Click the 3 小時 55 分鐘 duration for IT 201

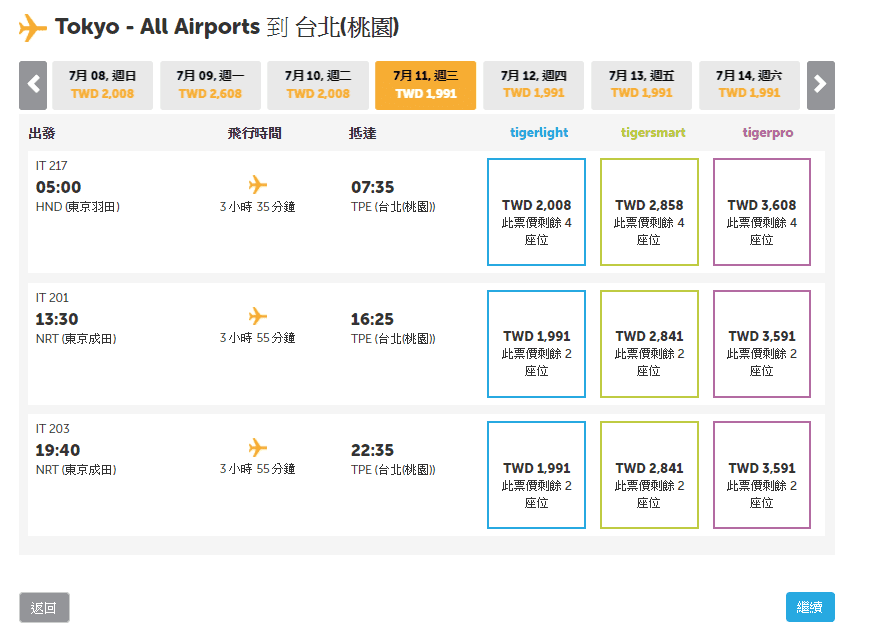click(x=258, y=338)
